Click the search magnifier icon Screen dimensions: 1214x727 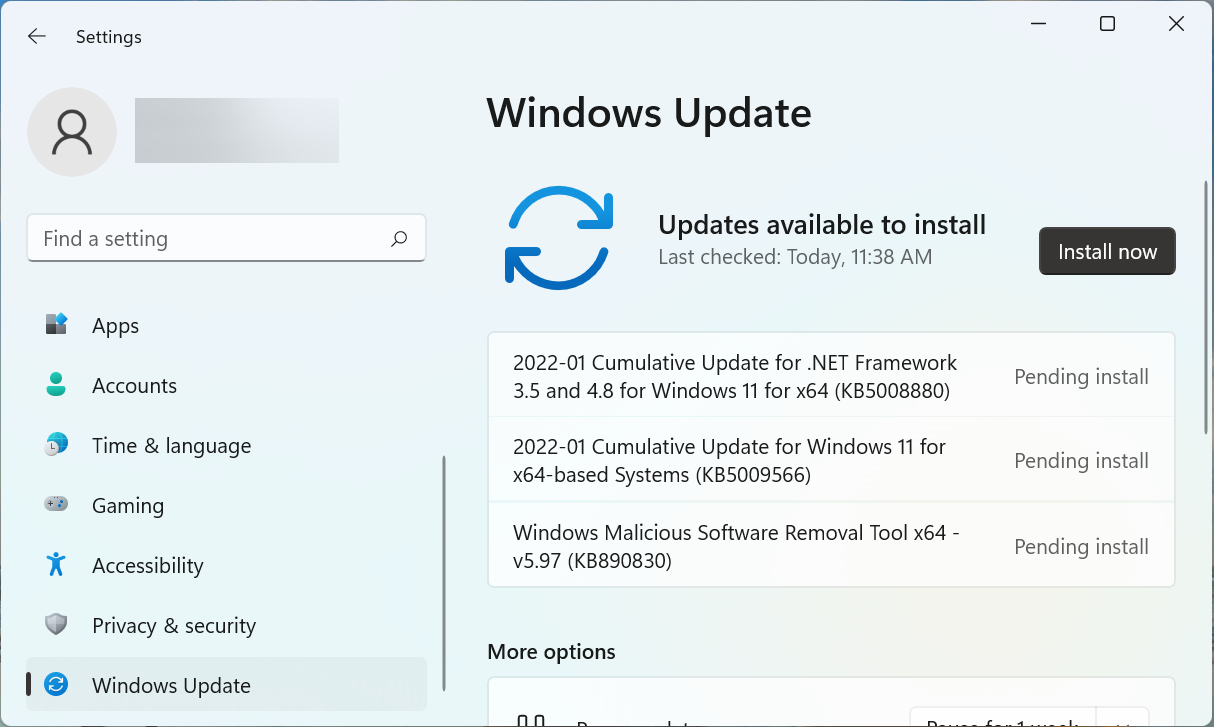click(399, 239)
